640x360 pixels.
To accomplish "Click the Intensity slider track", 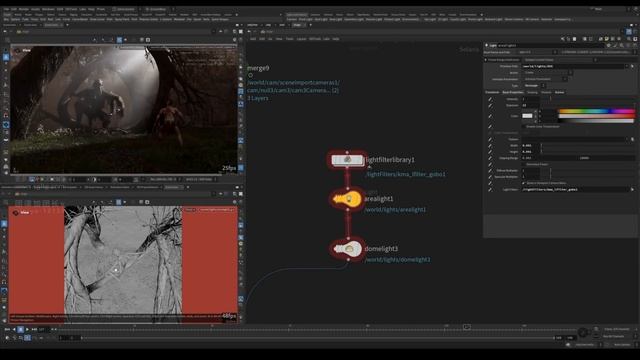I will pyautogui.click(x=588, y=99).
